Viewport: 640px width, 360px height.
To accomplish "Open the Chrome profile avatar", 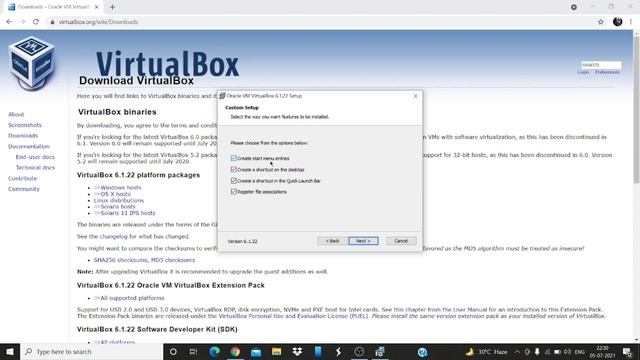I will click(x=618, y=22).
